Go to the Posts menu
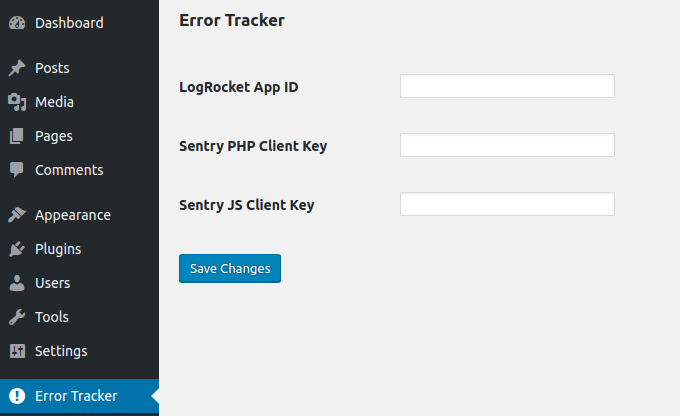This screenshot has height=416, width=680. click(x=52, y=69)
